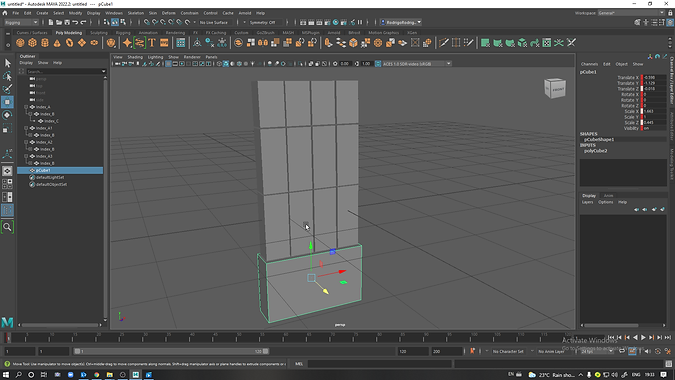Open the Deform menu

click(x=169, y=13)
